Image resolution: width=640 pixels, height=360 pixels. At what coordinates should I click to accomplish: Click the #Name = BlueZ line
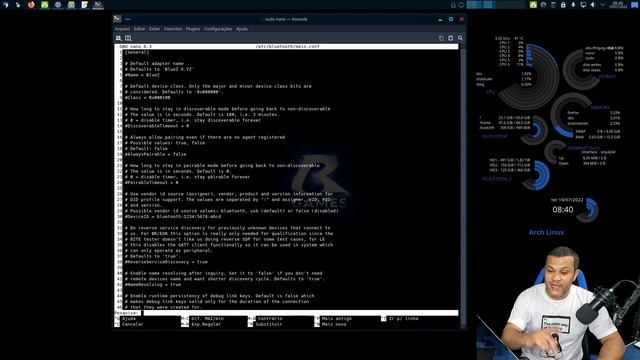point(142,75)
